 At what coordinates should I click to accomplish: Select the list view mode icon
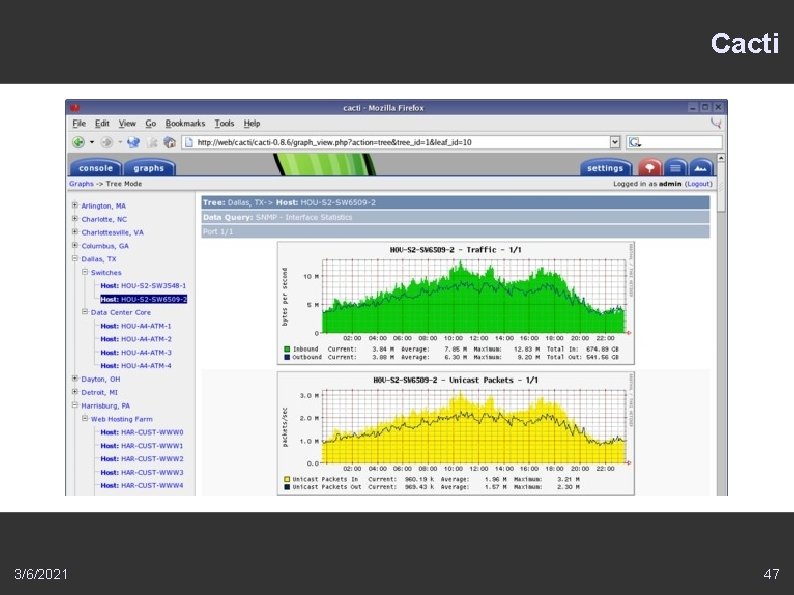pyautogui.click(x=675, y=168)
